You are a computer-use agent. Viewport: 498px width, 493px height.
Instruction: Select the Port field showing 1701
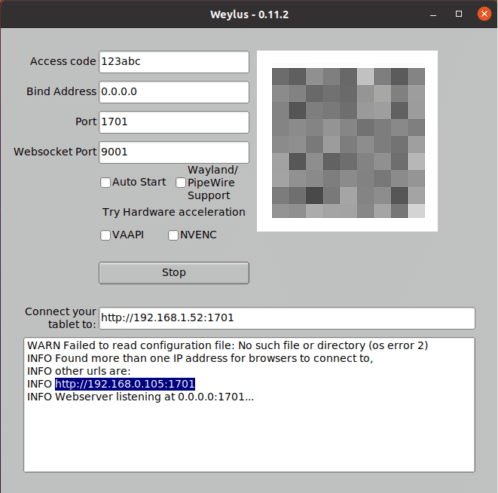pos(174,122)
